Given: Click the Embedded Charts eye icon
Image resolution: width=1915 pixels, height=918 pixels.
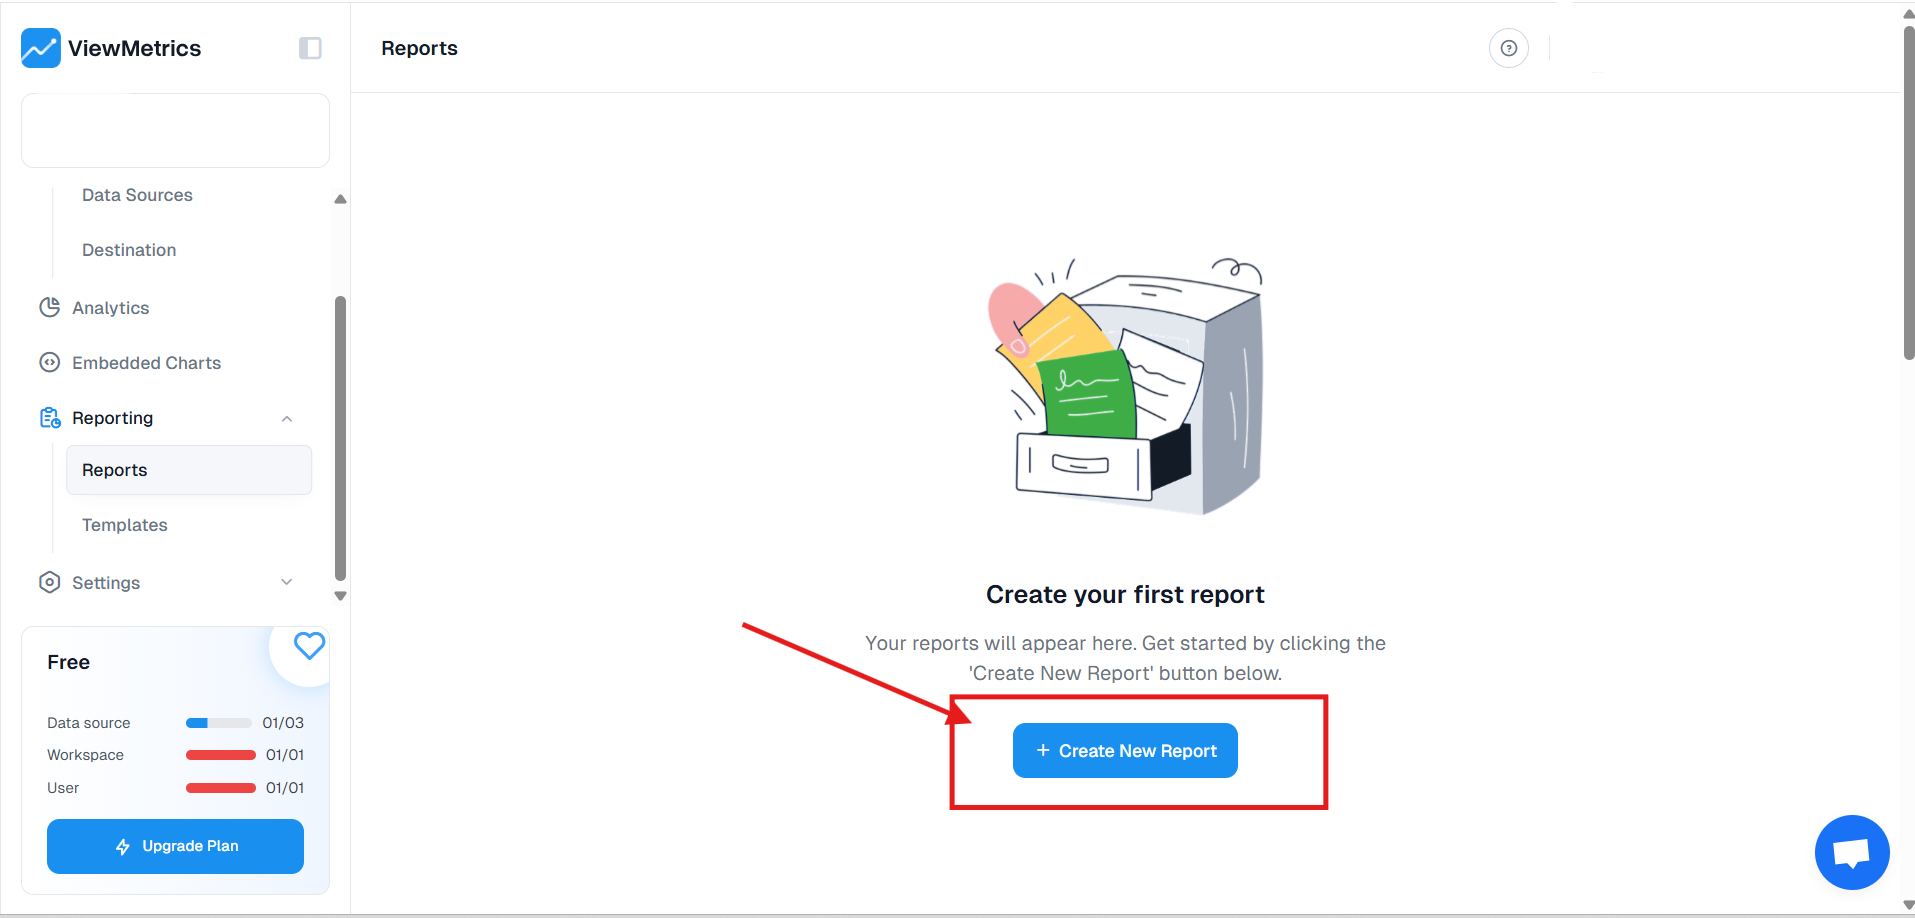Looking at the screenshot, I should point(49,362).
